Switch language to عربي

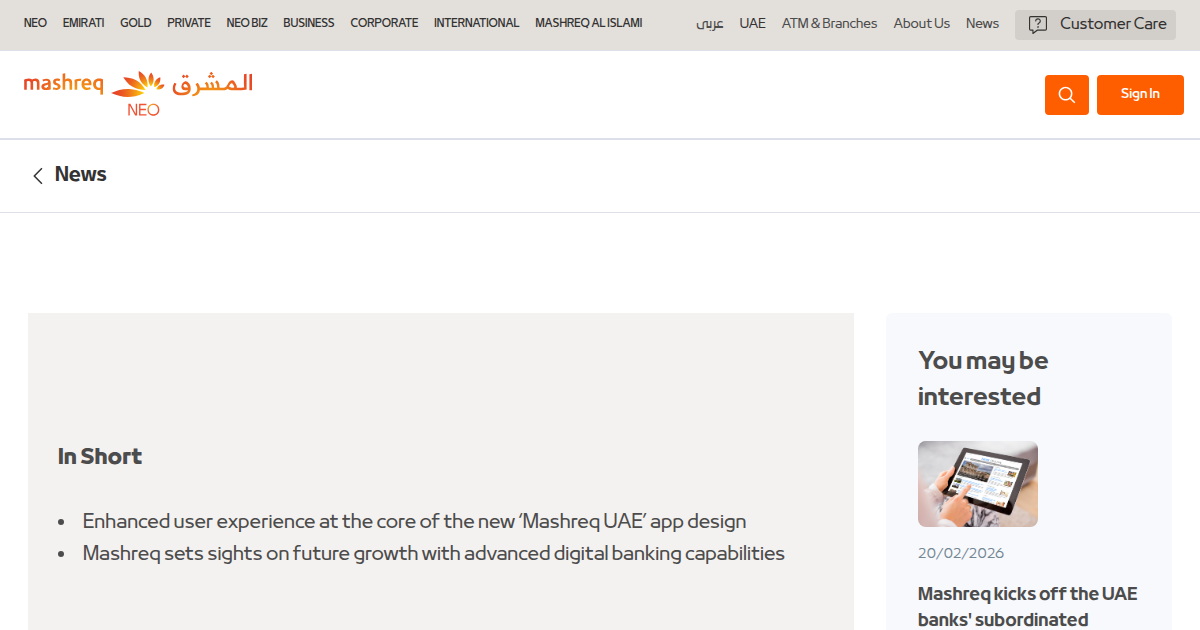pos(709,24)
